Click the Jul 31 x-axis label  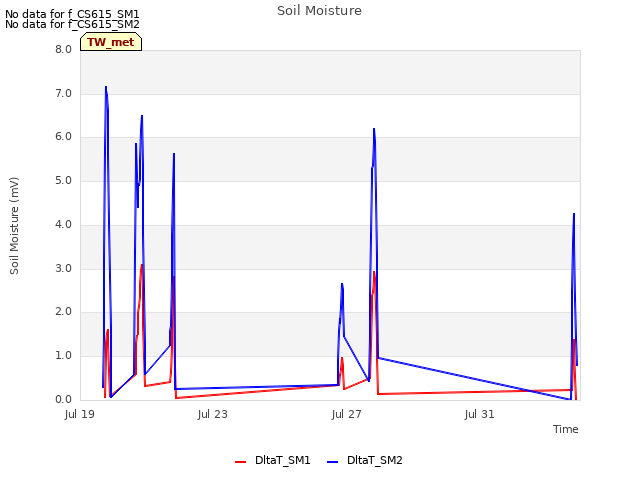click(479, 414)
